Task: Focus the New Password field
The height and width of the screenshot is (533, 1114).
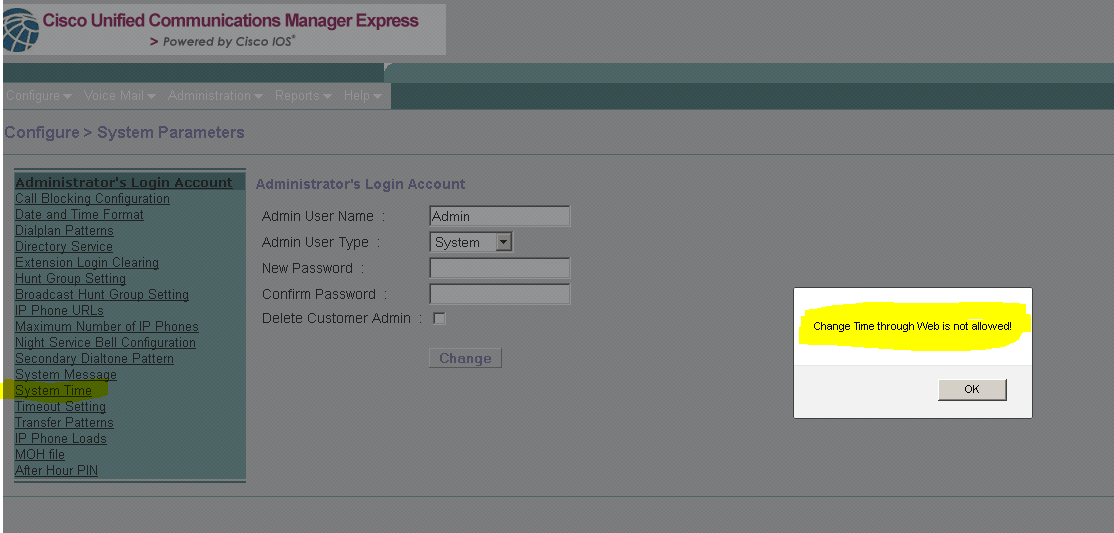Action: (499, 268)
